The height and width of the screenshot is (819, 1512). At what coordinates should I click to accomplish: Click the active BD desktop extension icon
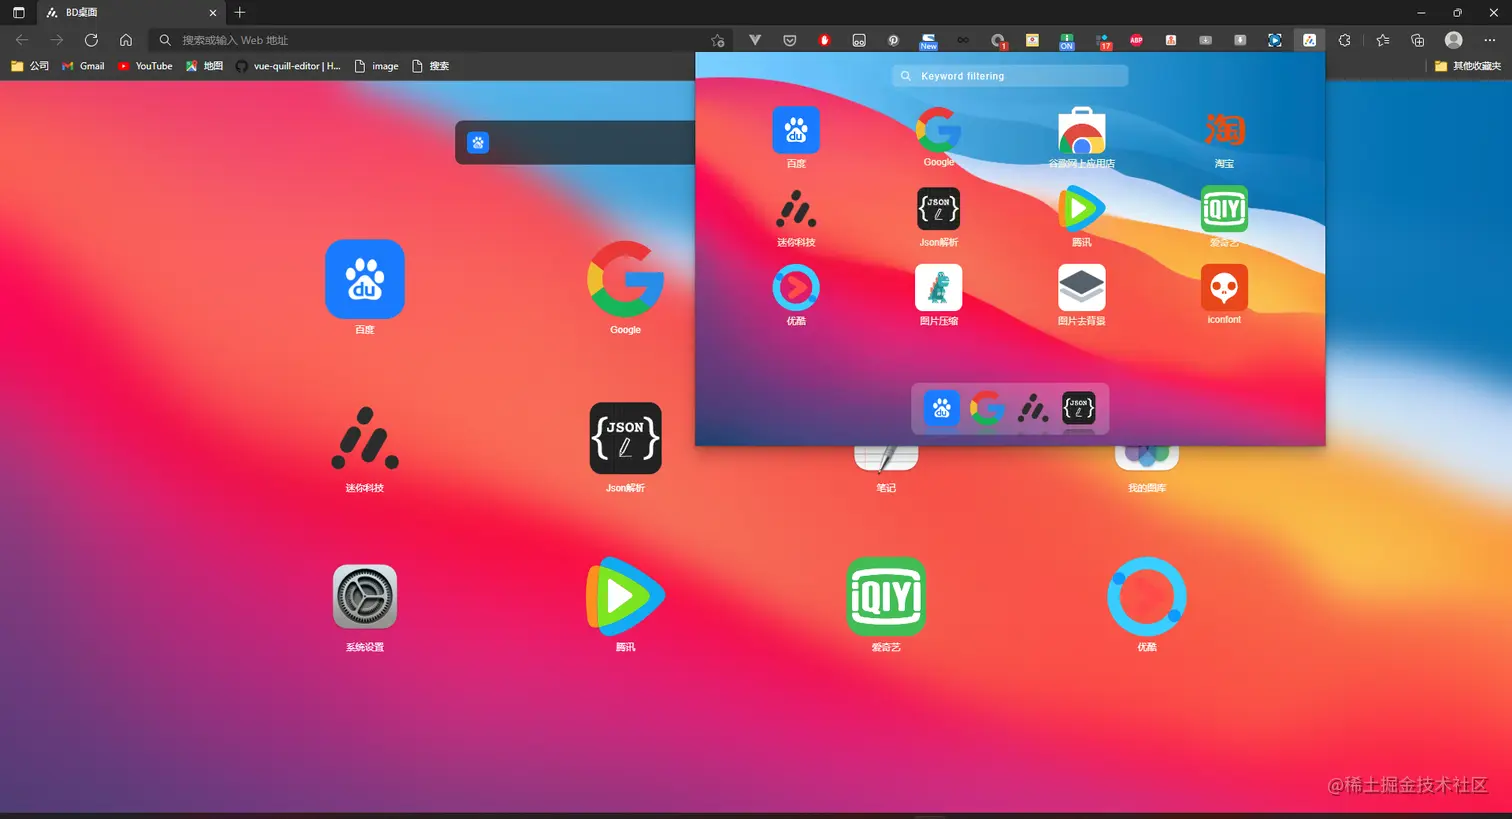pyautogui.click(x=1309, y=40)
